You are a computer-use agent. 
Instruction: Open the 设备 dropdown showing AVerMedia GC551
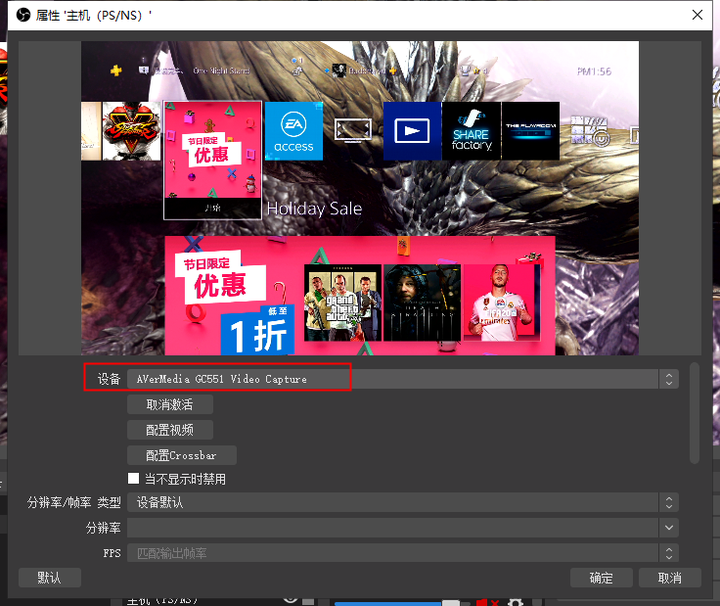(403, 379)
